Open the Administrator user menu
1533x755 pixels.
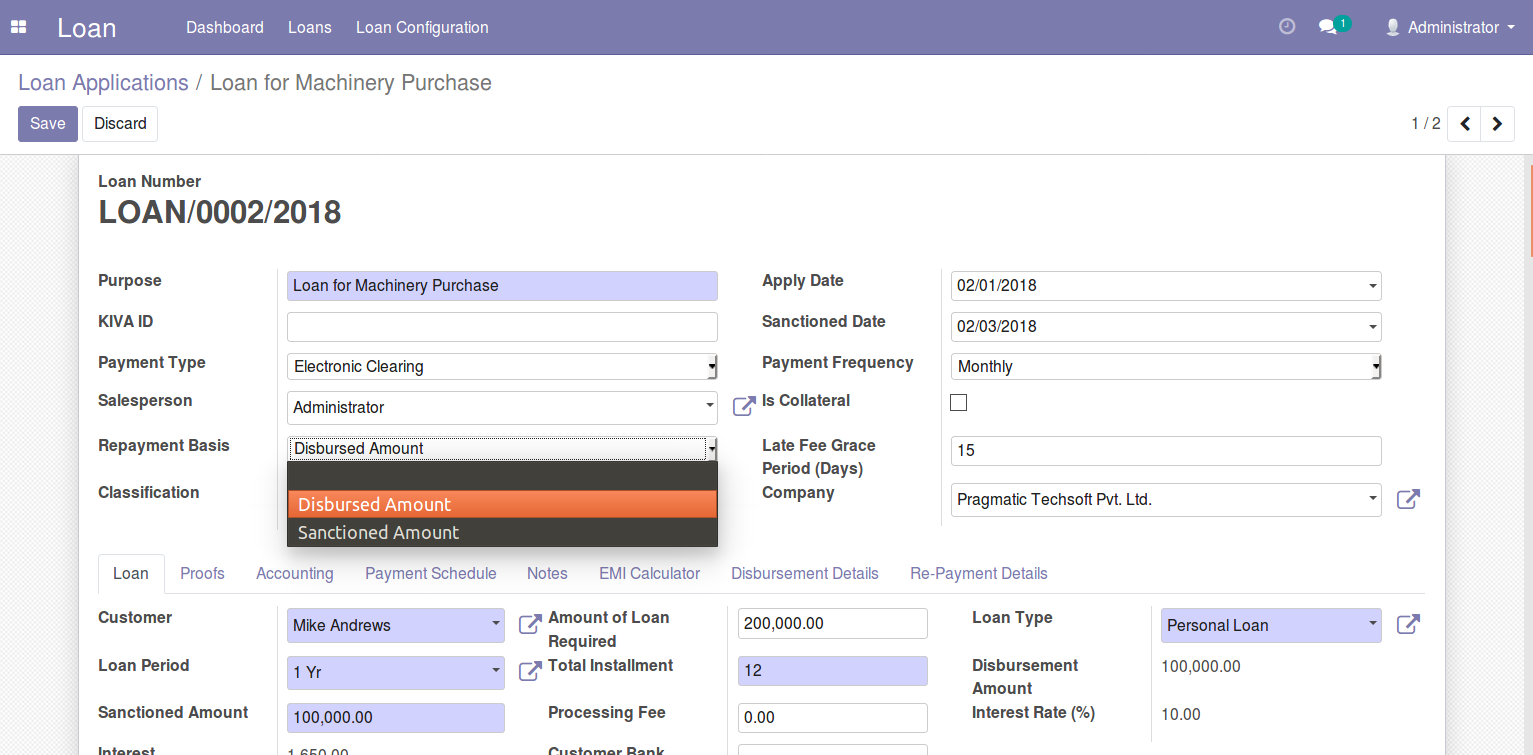1450,27
